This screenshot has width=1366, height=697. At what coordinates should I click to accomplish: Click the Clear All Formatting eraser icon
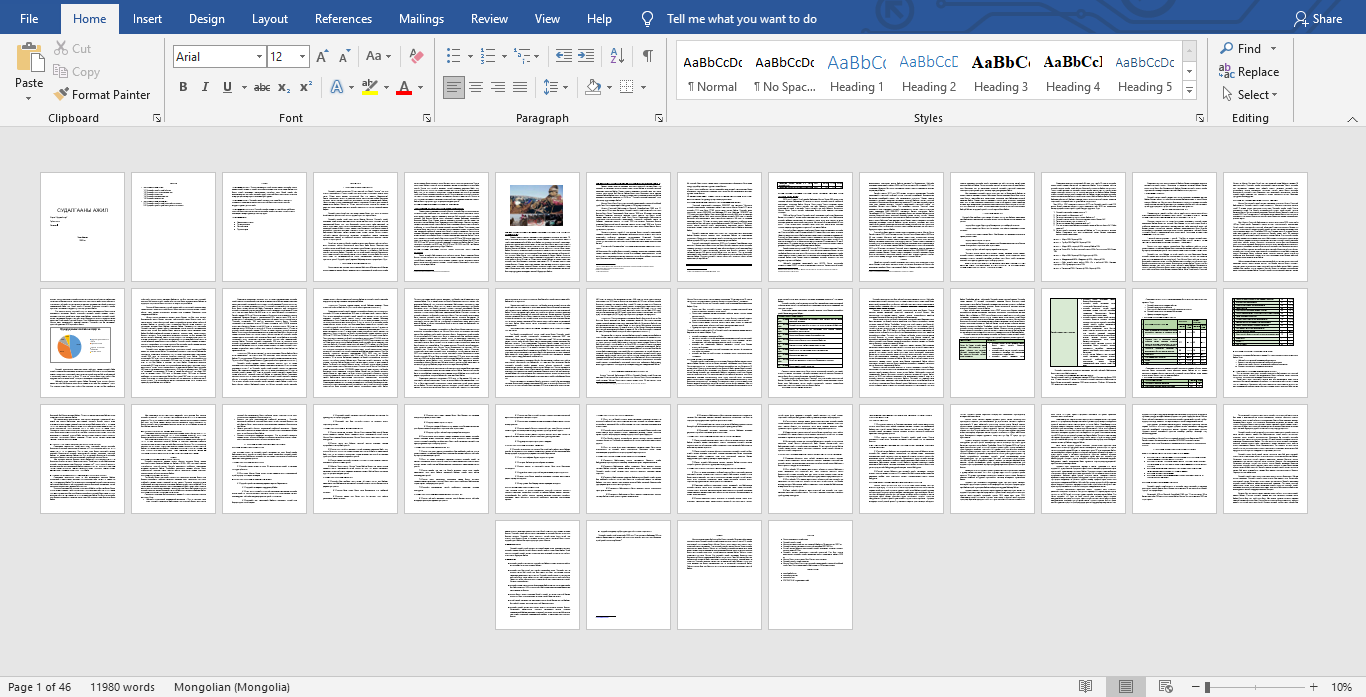[x=417, y=57]
